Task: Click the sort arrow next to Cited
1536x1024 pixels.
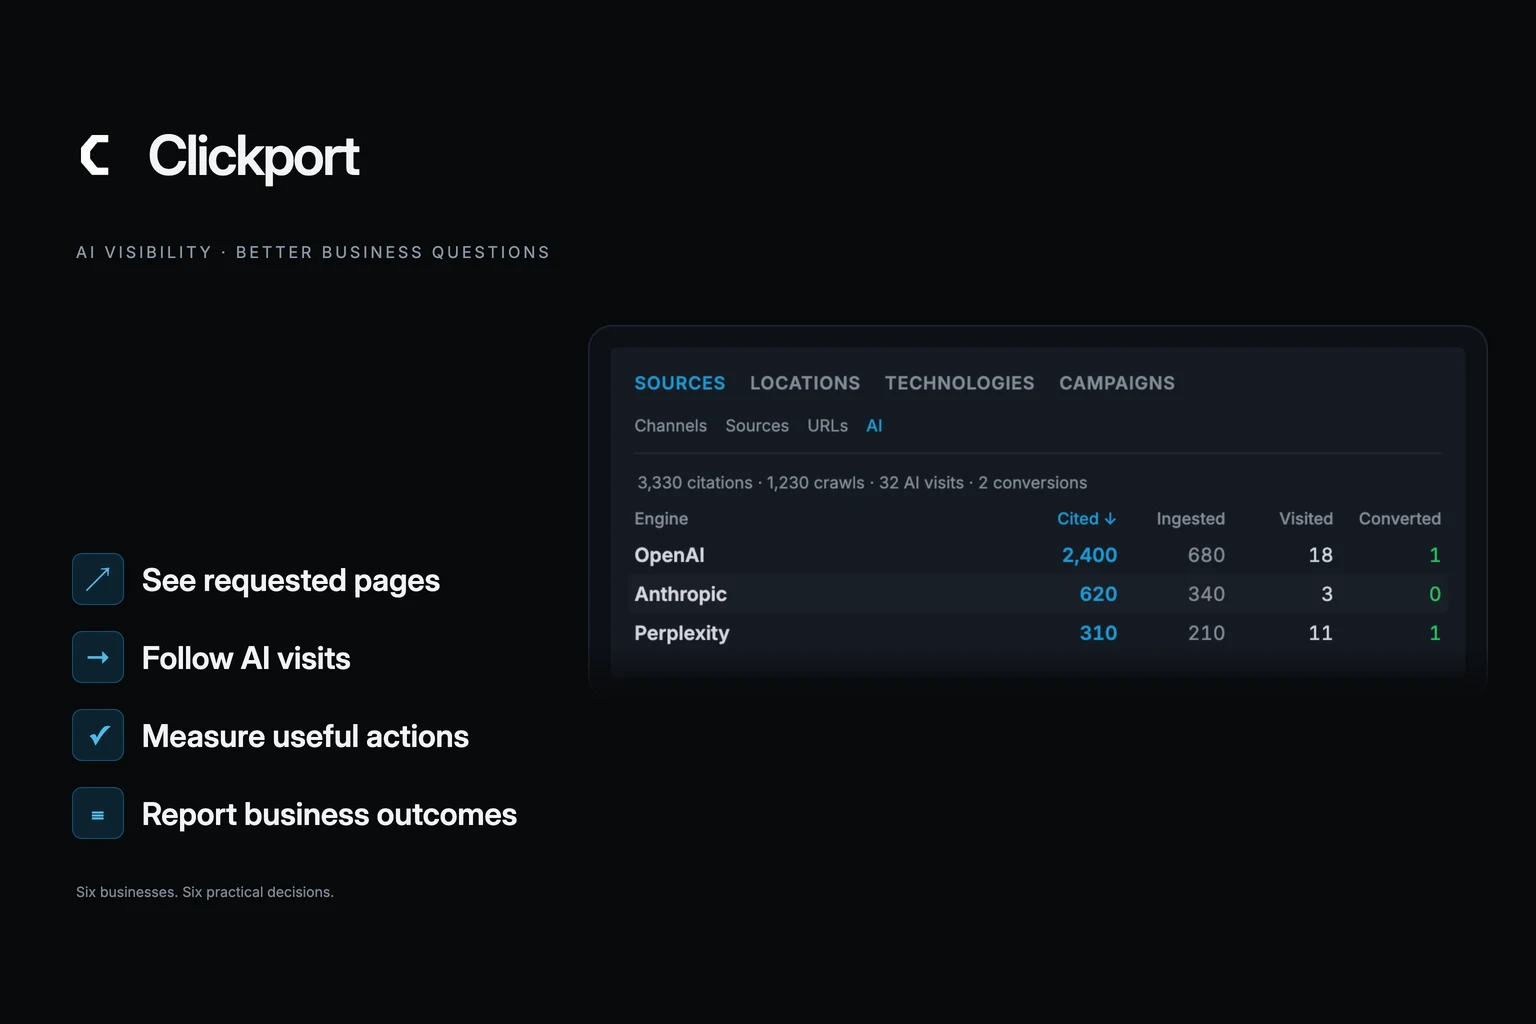Action: coord(1110,519)
